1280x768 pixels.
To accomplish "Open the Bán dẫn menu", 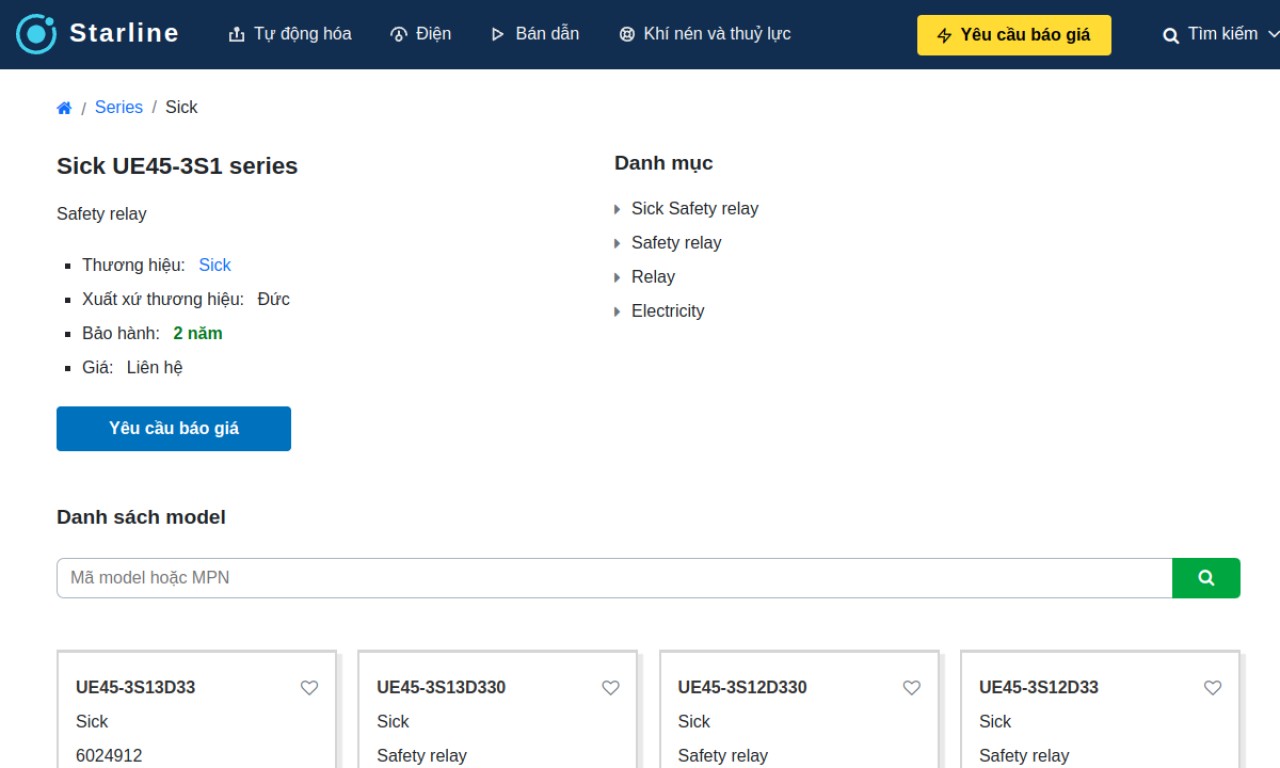I will coord(535,34).
